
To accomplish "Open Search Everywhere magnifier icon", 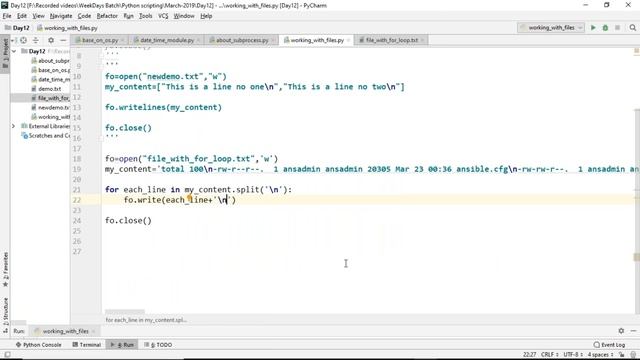I will (633, 28).
